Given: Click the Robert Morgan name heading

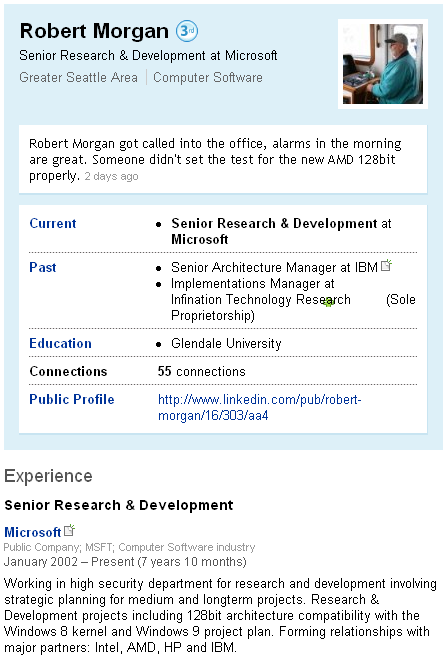Looking at the screenshot, I should pyautogui.click(x=94, y=31).
